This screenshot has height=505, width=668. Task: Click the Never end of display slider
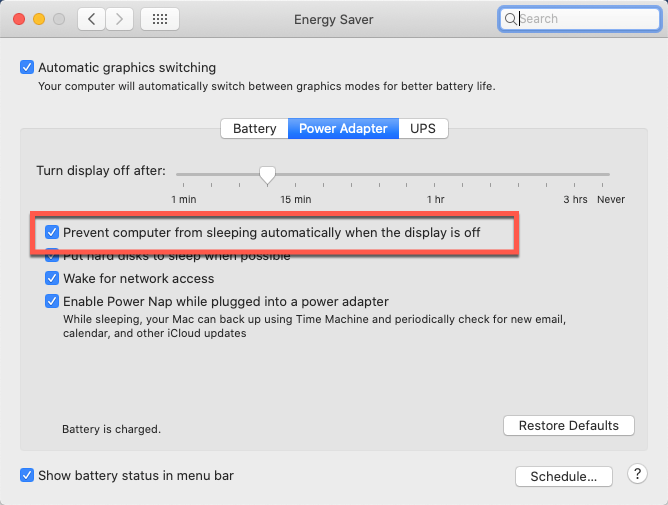609,175
